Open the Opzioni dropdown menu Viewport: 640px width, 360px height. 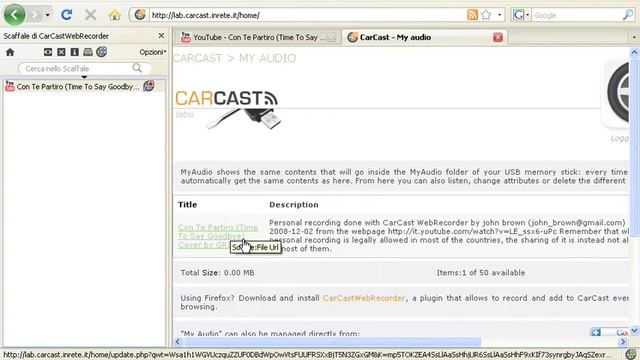click(153, 52)
